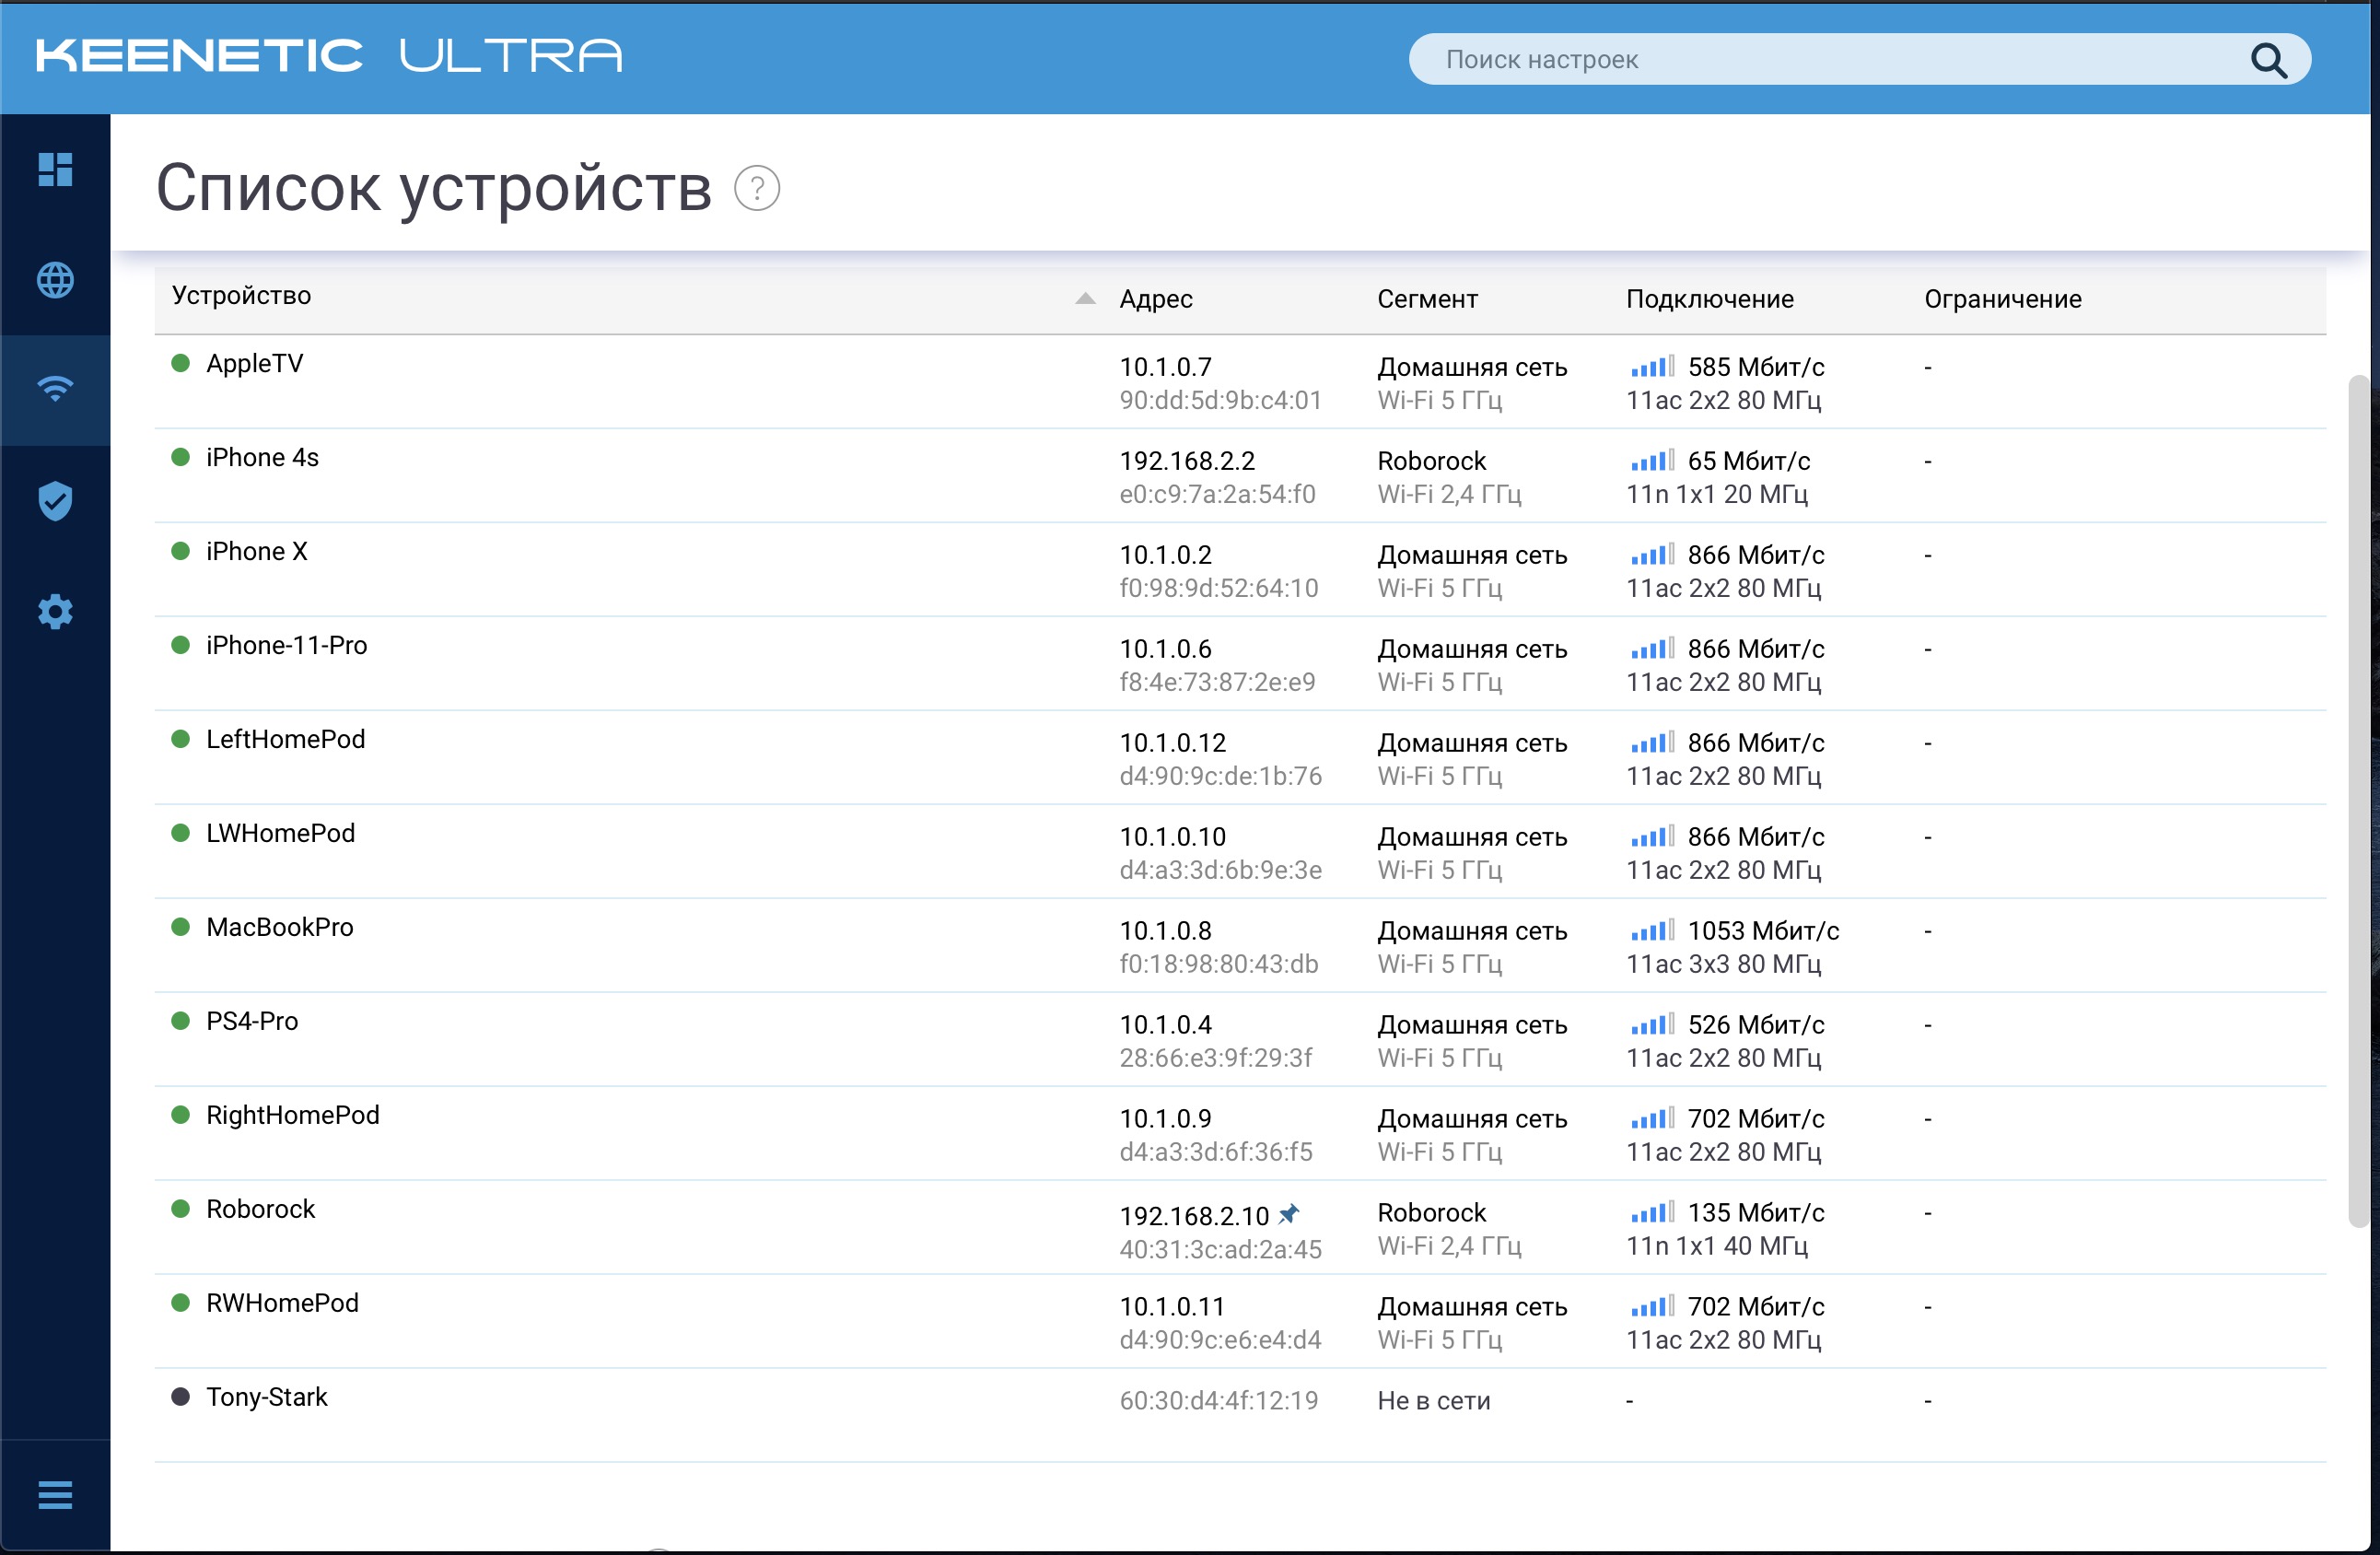
Task: Click the vertical scrollbar of the device list
Action: tap(2358, 800)
